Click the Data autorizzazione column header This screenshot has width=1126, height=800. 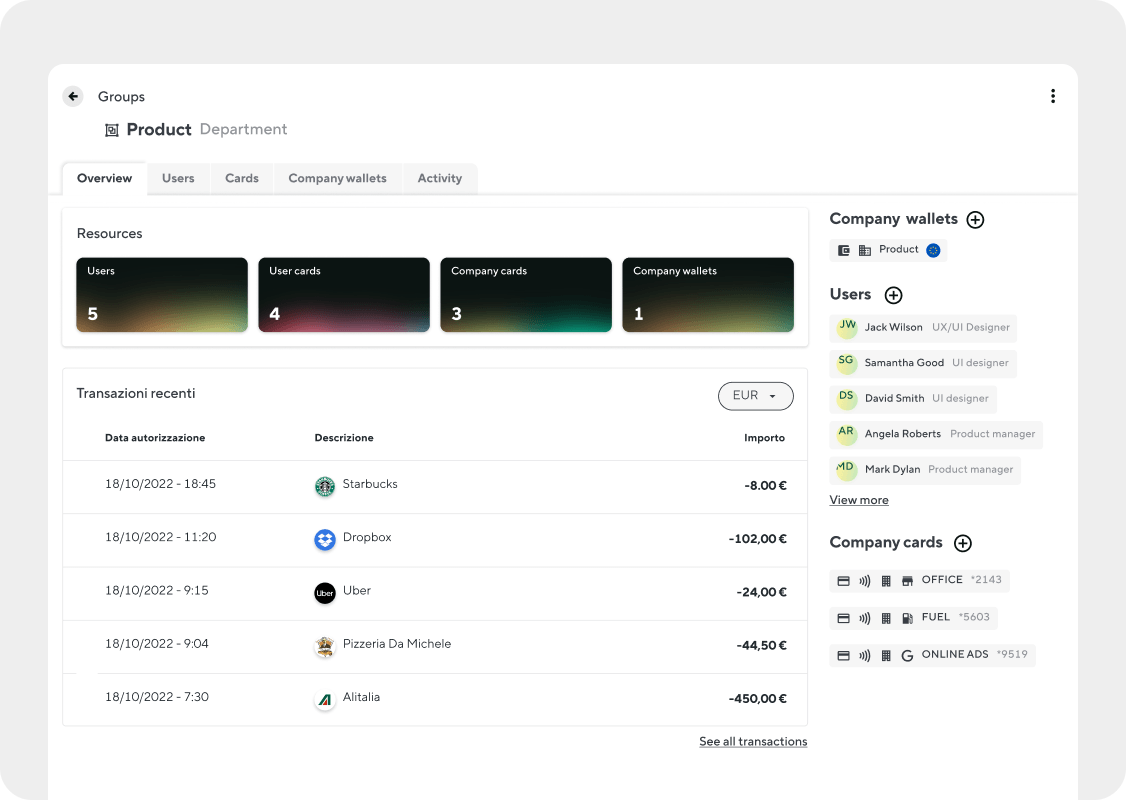click(x=155, y=438)
